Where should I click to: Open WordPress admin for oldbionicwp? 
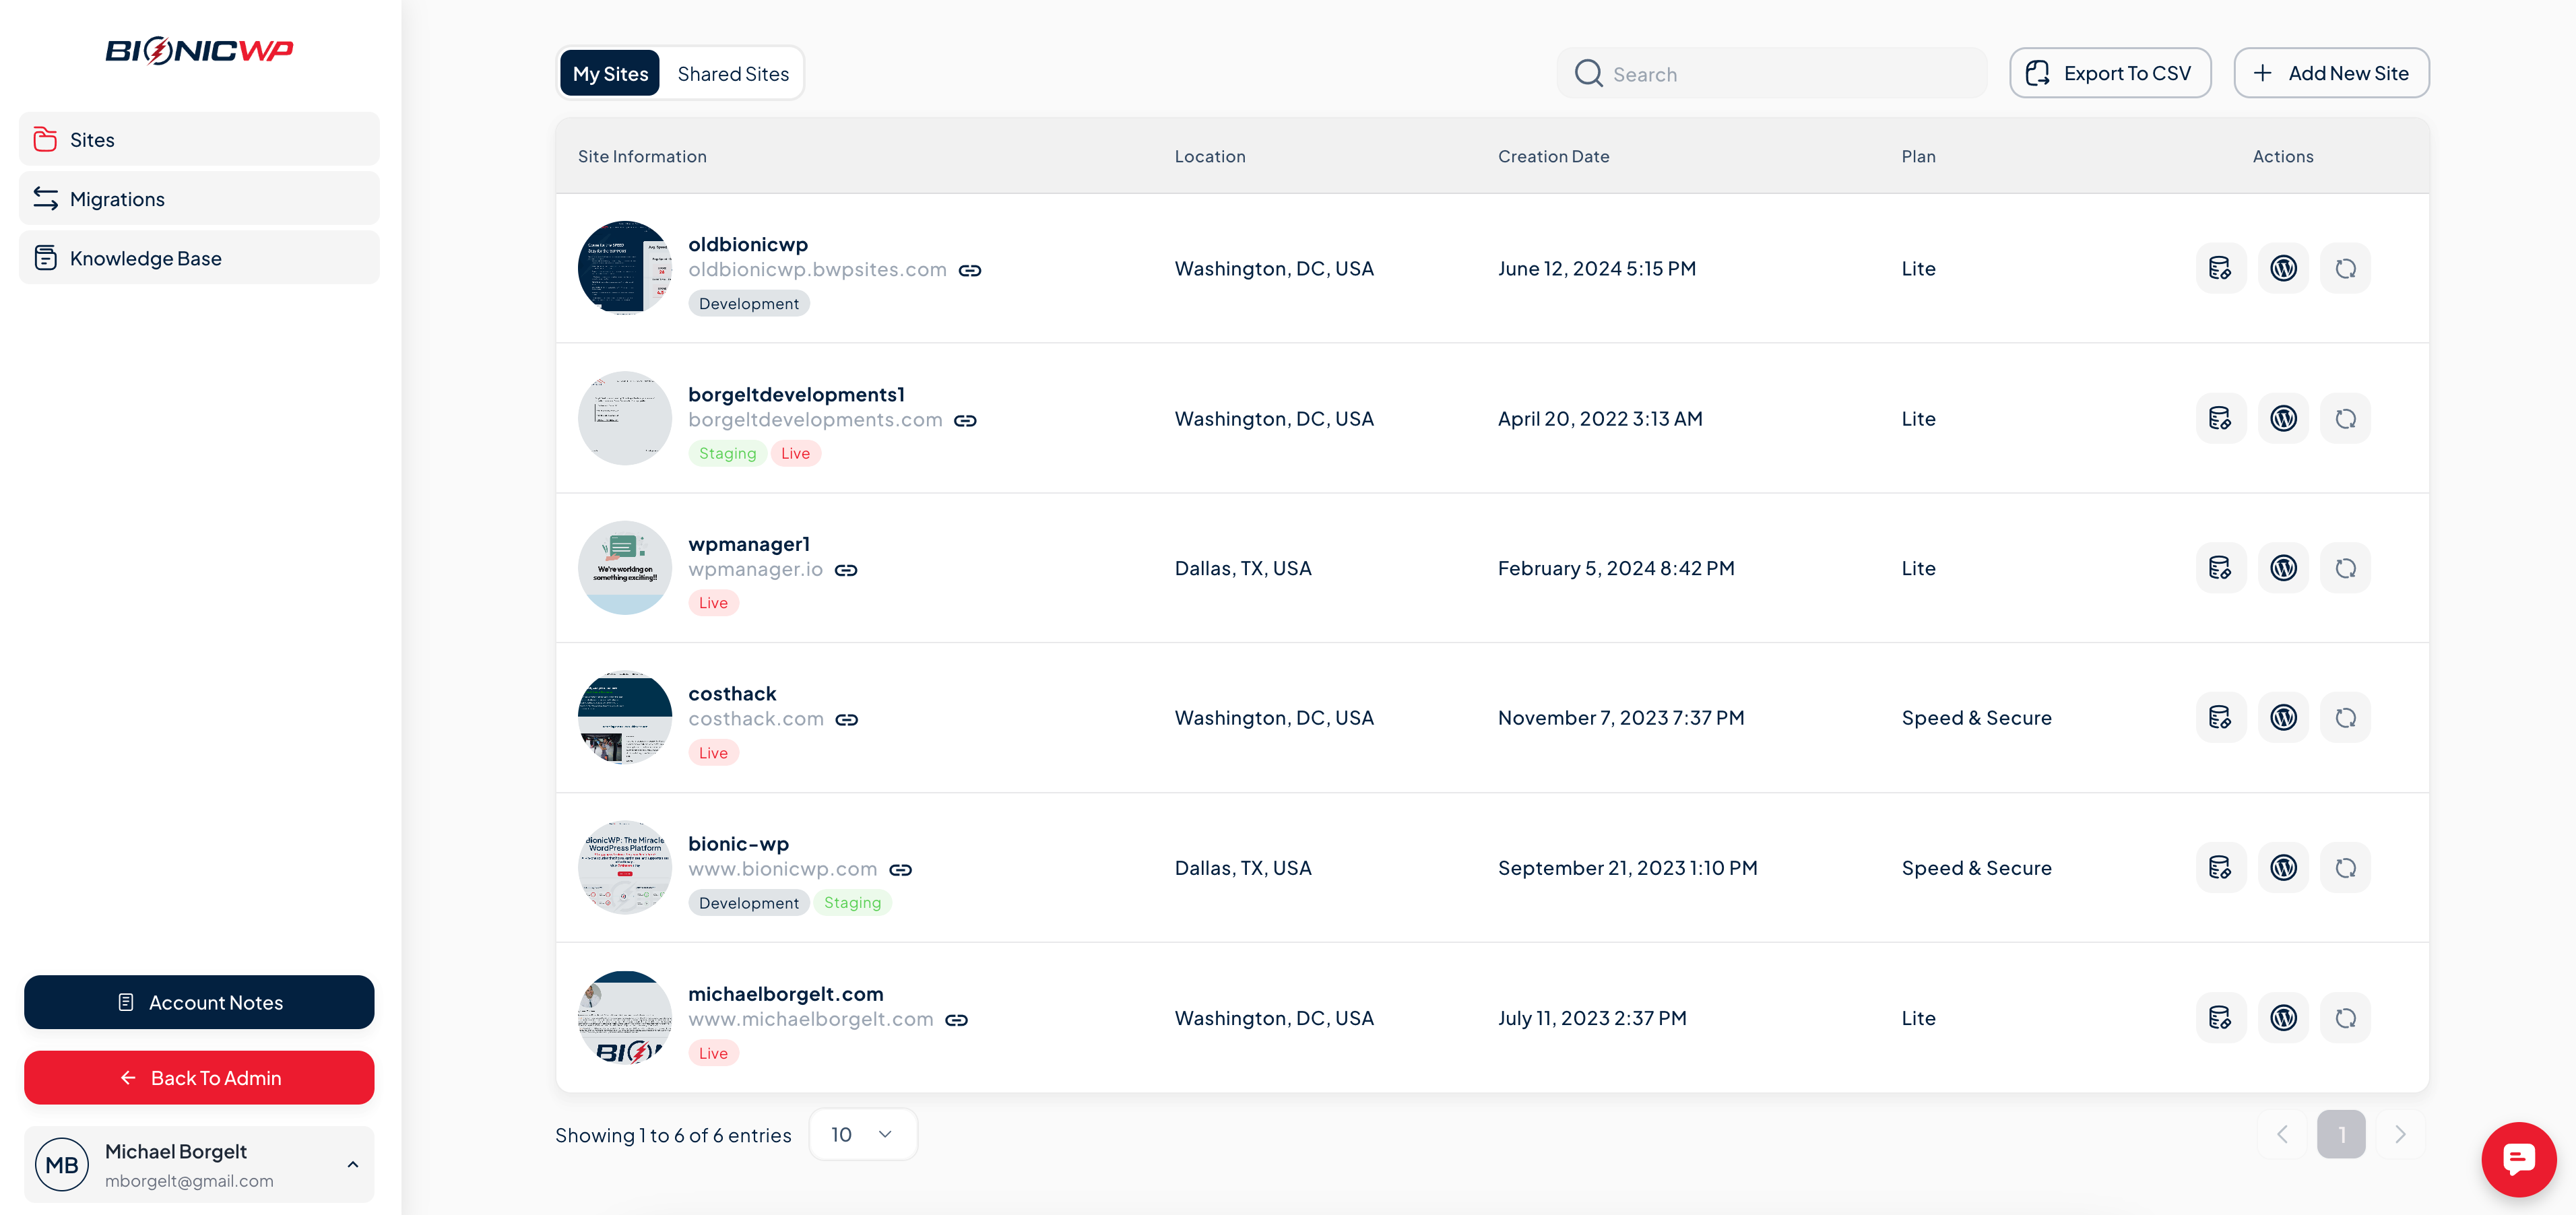2283,268
